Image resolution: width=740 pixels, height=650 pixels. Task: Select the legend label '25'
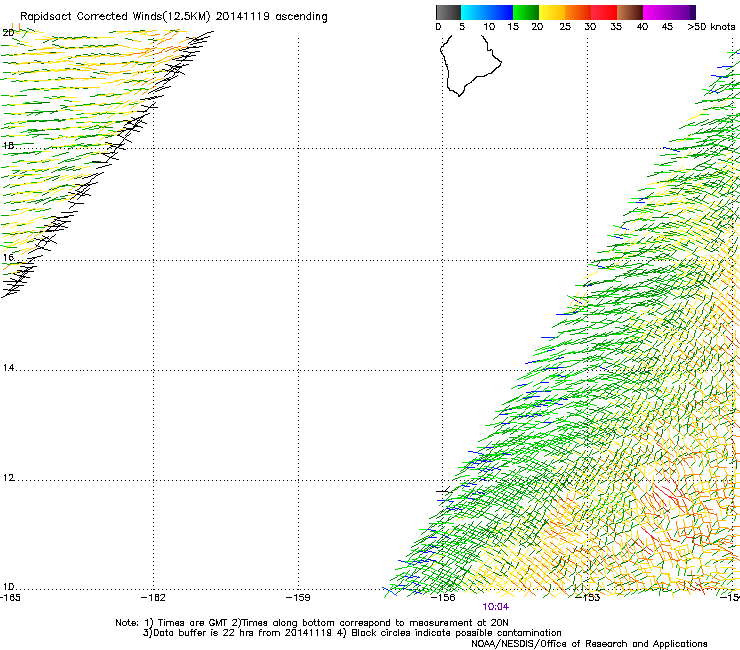coord(565,27)
